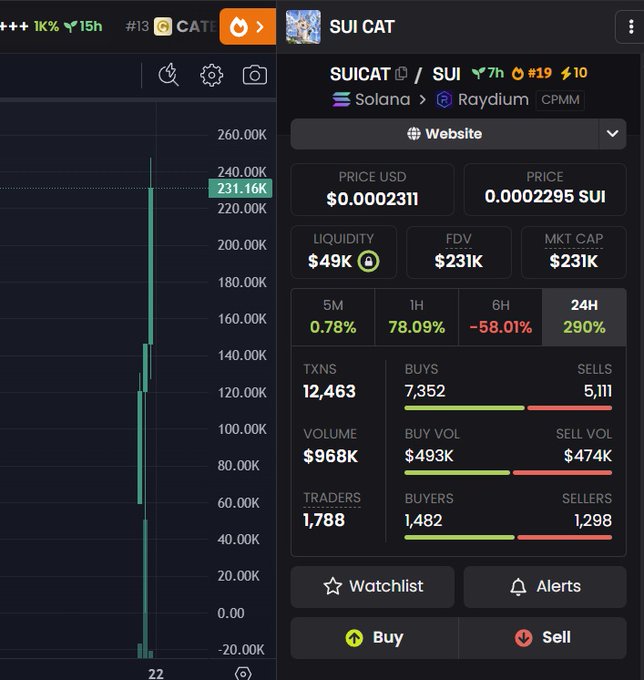Click the TXNS 12,463 value
The height and width of the screenshot is (680, 644).
click(x=329, y=392)
